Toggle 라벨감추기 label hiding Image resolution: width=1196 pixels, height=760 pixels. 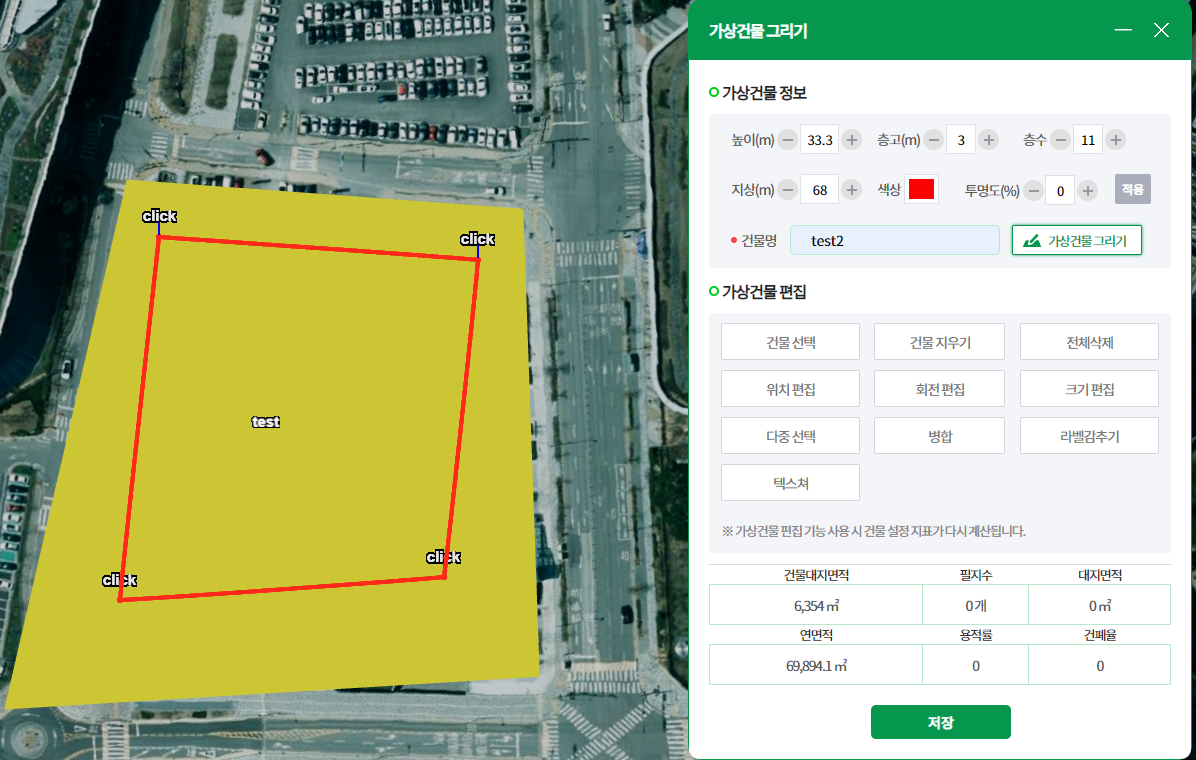[x=1089, y=436]
